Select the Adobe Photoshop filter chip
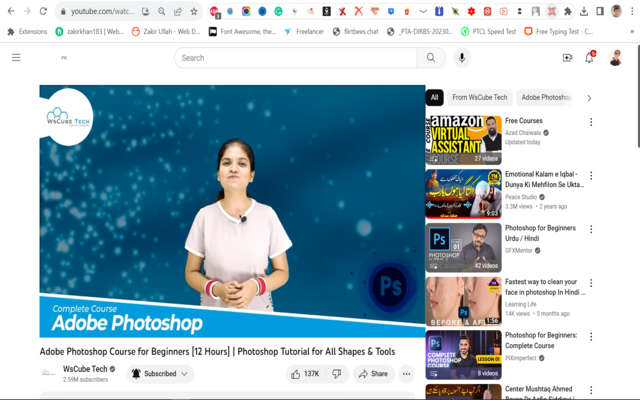Screen dimensions: 640x400 (546, 98)
